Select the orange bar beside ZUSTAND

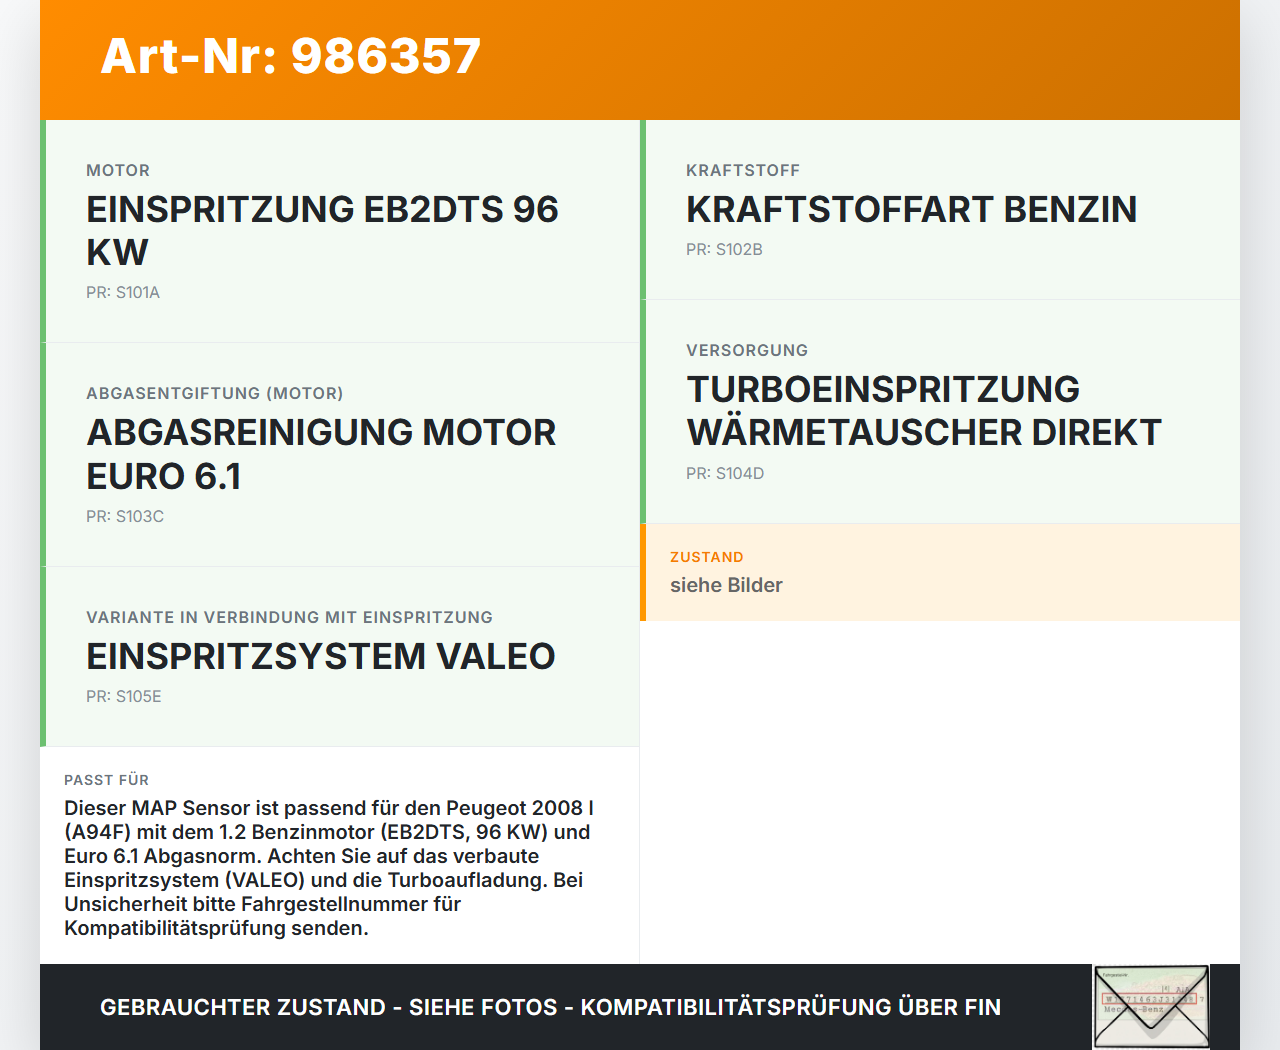(643, 572)
